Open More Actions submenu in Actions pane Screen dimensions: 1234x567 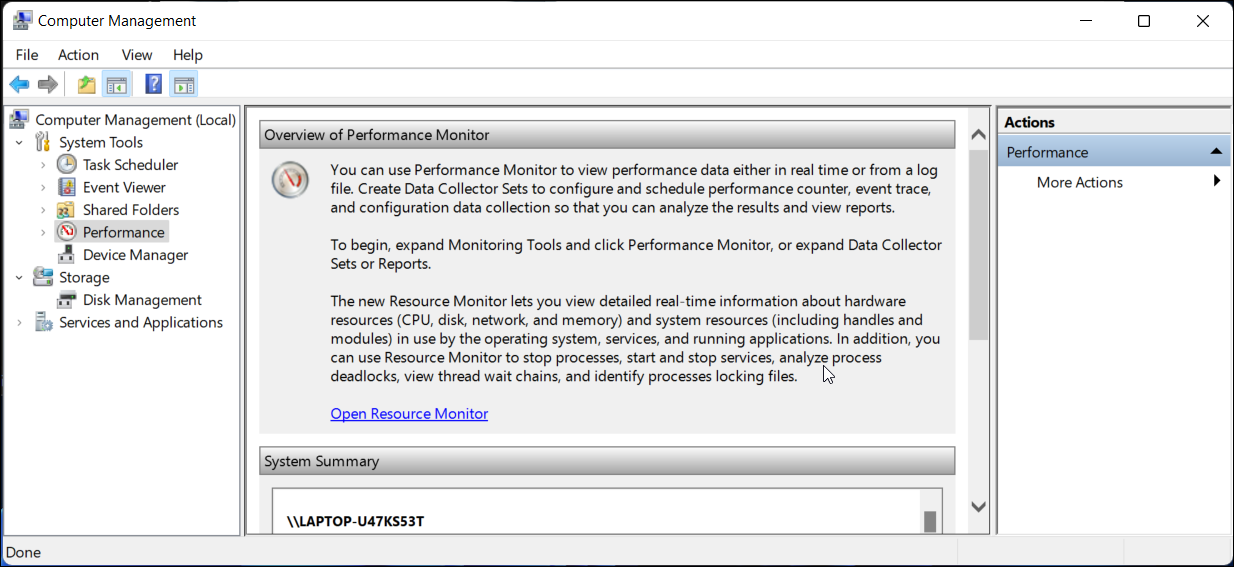pos(1080,182)
